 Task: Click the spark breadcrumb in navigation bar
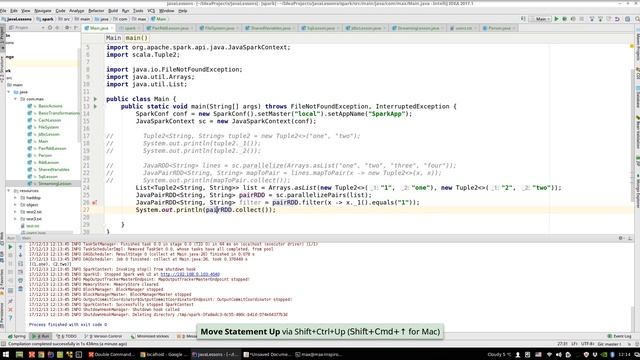[45, 19]
